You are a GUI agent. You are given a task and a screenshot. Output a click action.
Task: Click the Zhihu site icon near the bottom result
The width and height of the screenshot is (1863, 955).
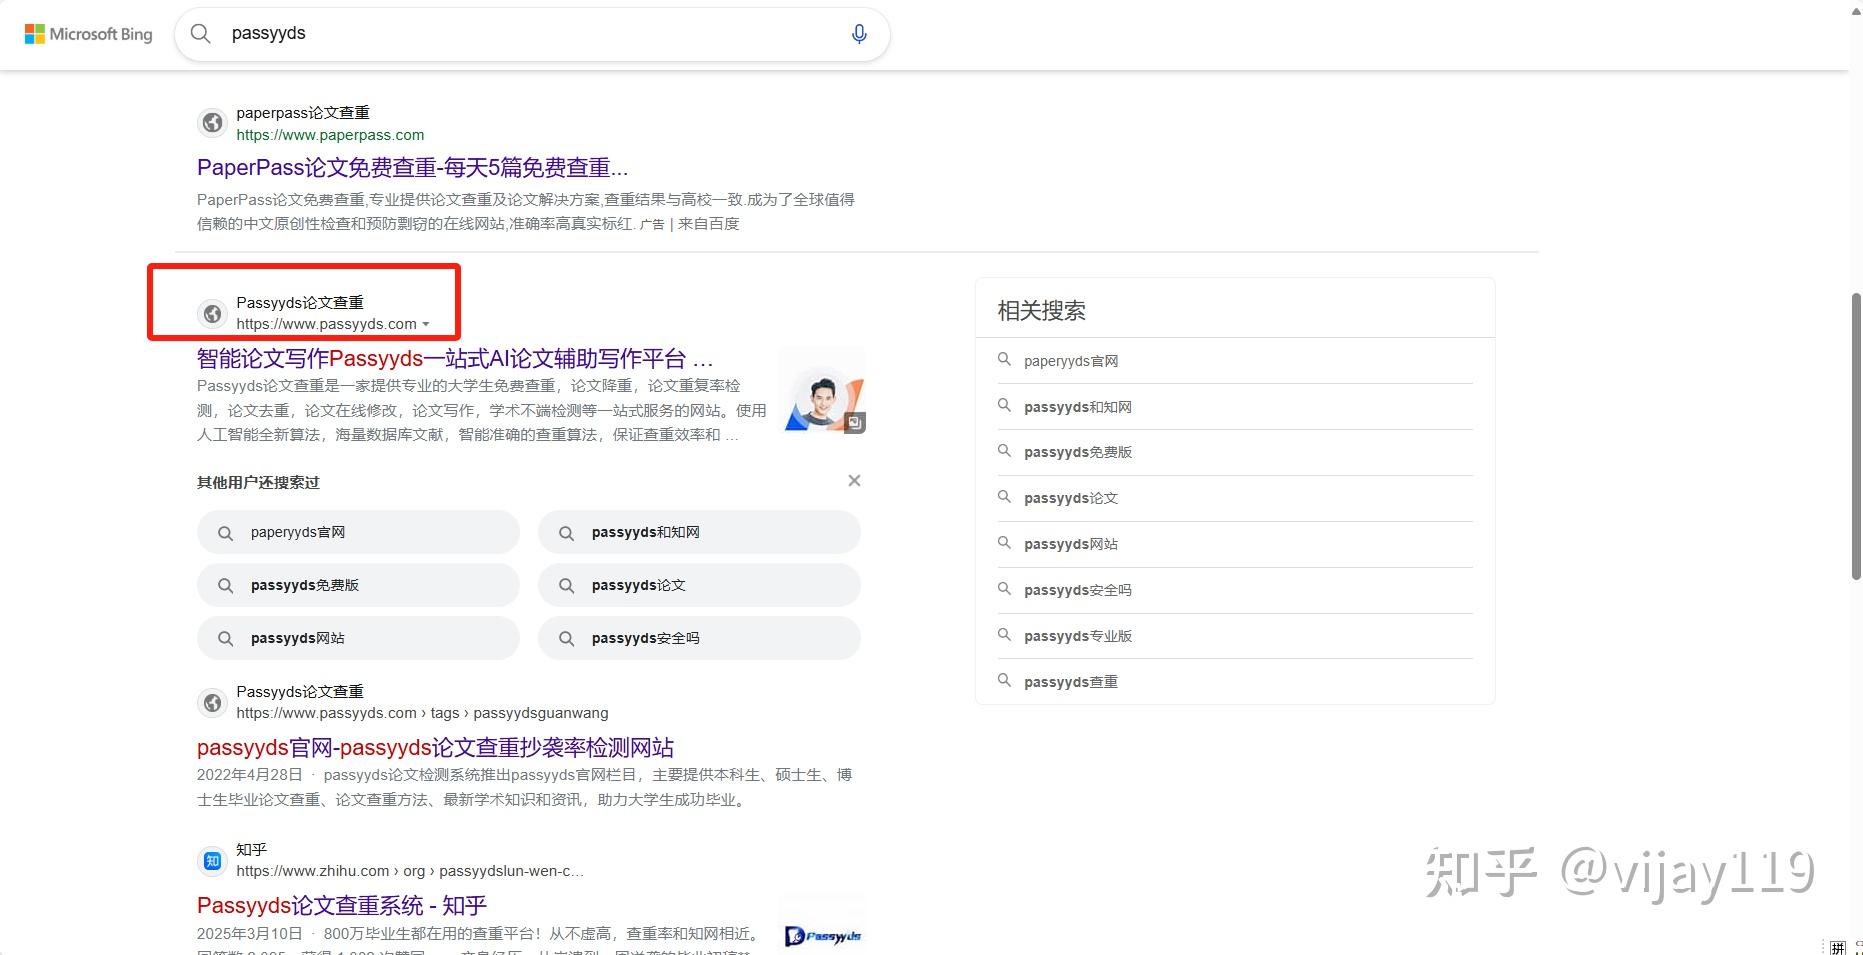[x=211, y=860]
